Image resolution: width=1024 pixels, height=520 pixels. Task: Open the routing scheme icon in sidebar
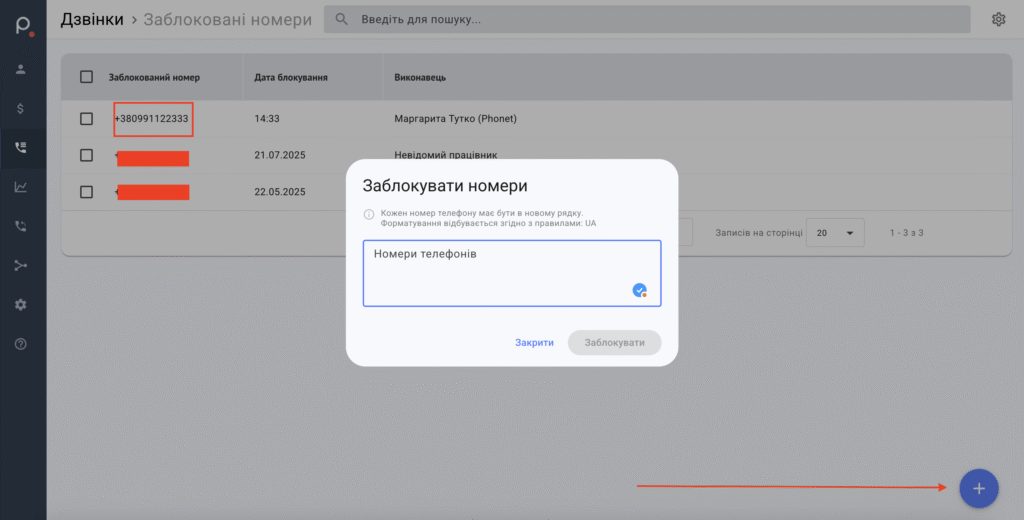[x=21, y=265]
